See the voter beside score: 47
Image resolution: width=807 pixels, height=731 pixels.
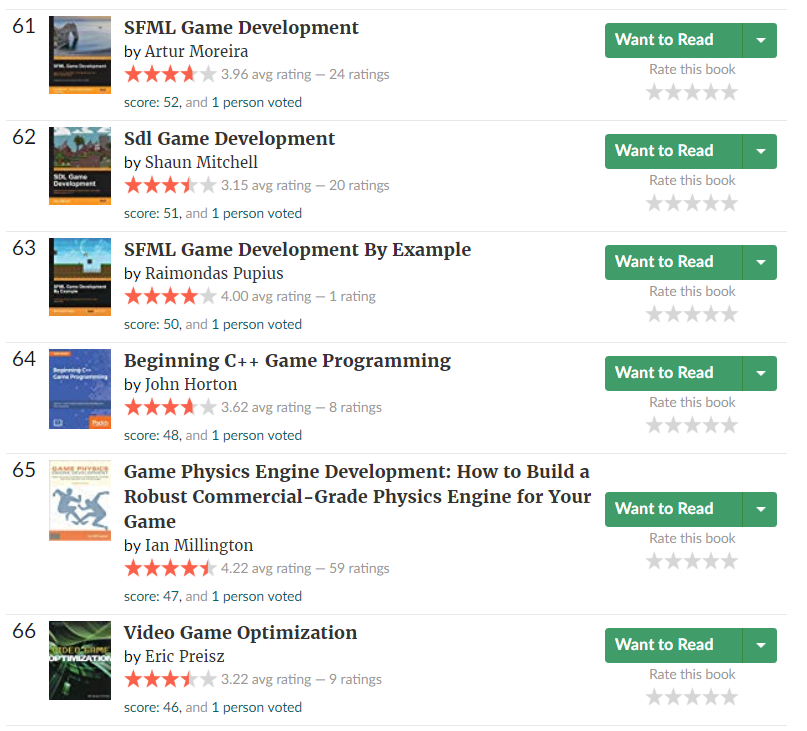257,596
